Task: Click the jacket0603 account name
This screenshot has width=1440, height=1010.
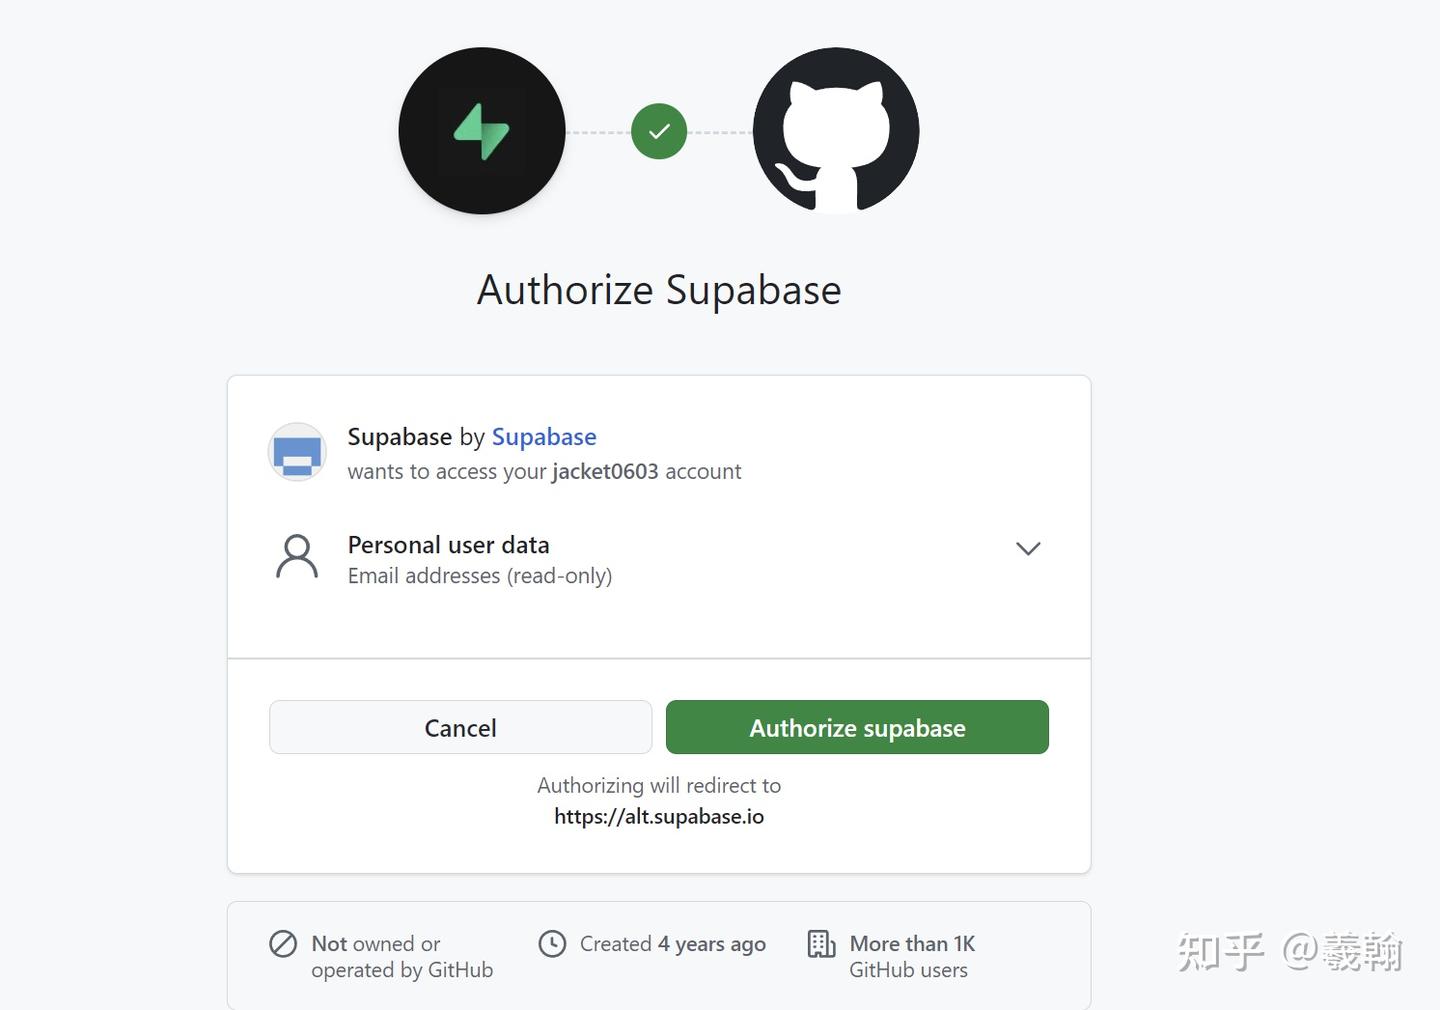Action: [605, 472]
